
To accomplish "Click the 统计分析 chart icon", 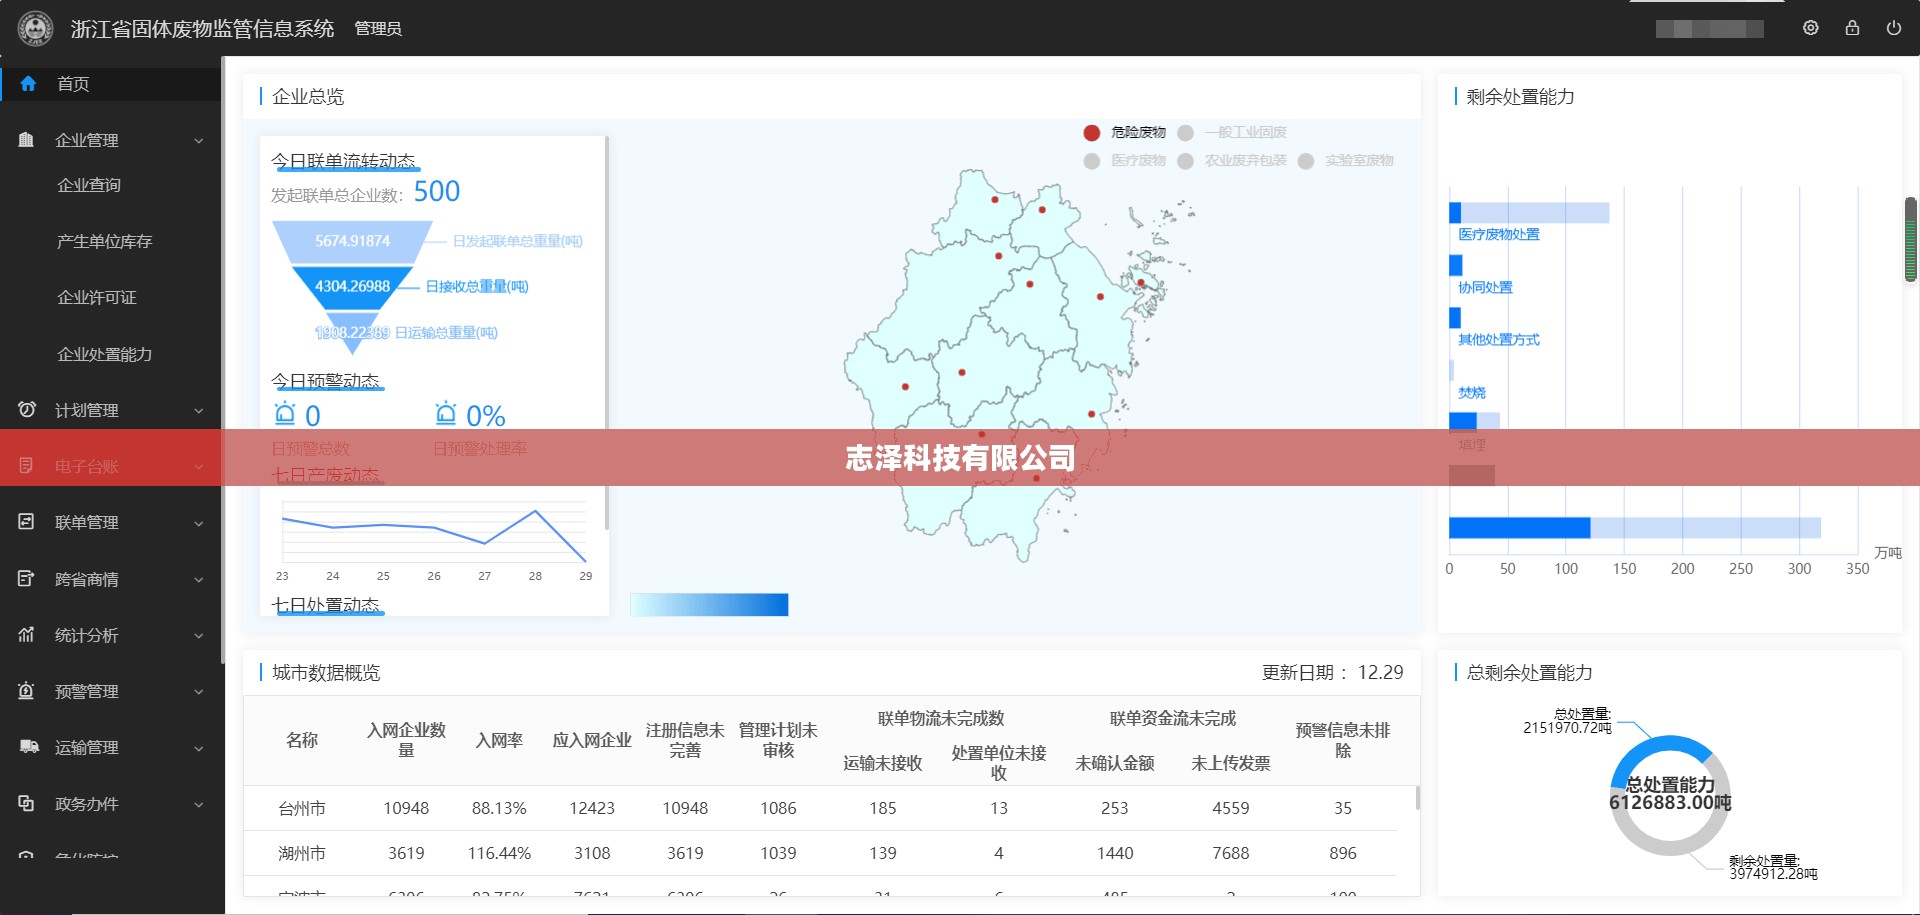I will pos(26,634).
